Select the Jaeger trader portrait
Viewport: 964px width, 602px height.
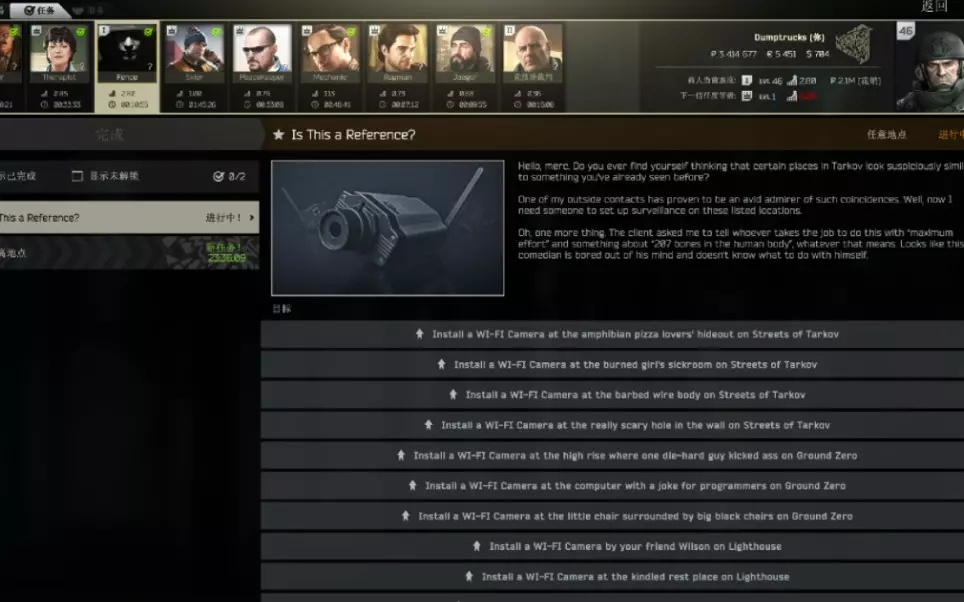tap(465, 54)
